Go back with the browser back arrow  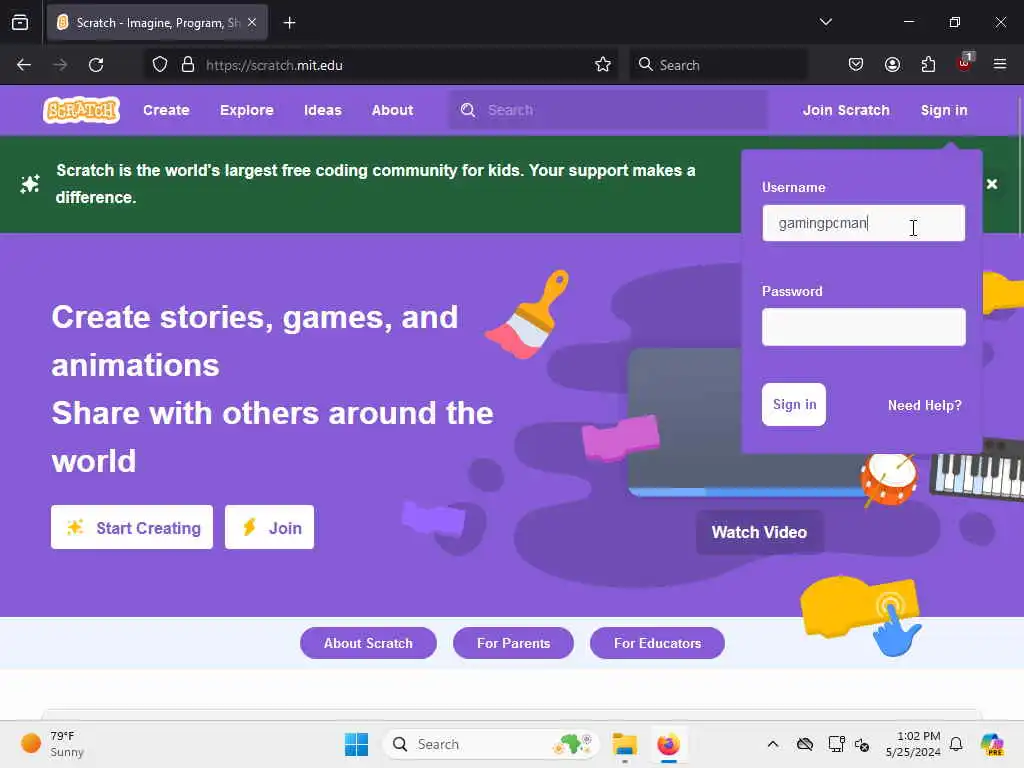tap(24, 65)
